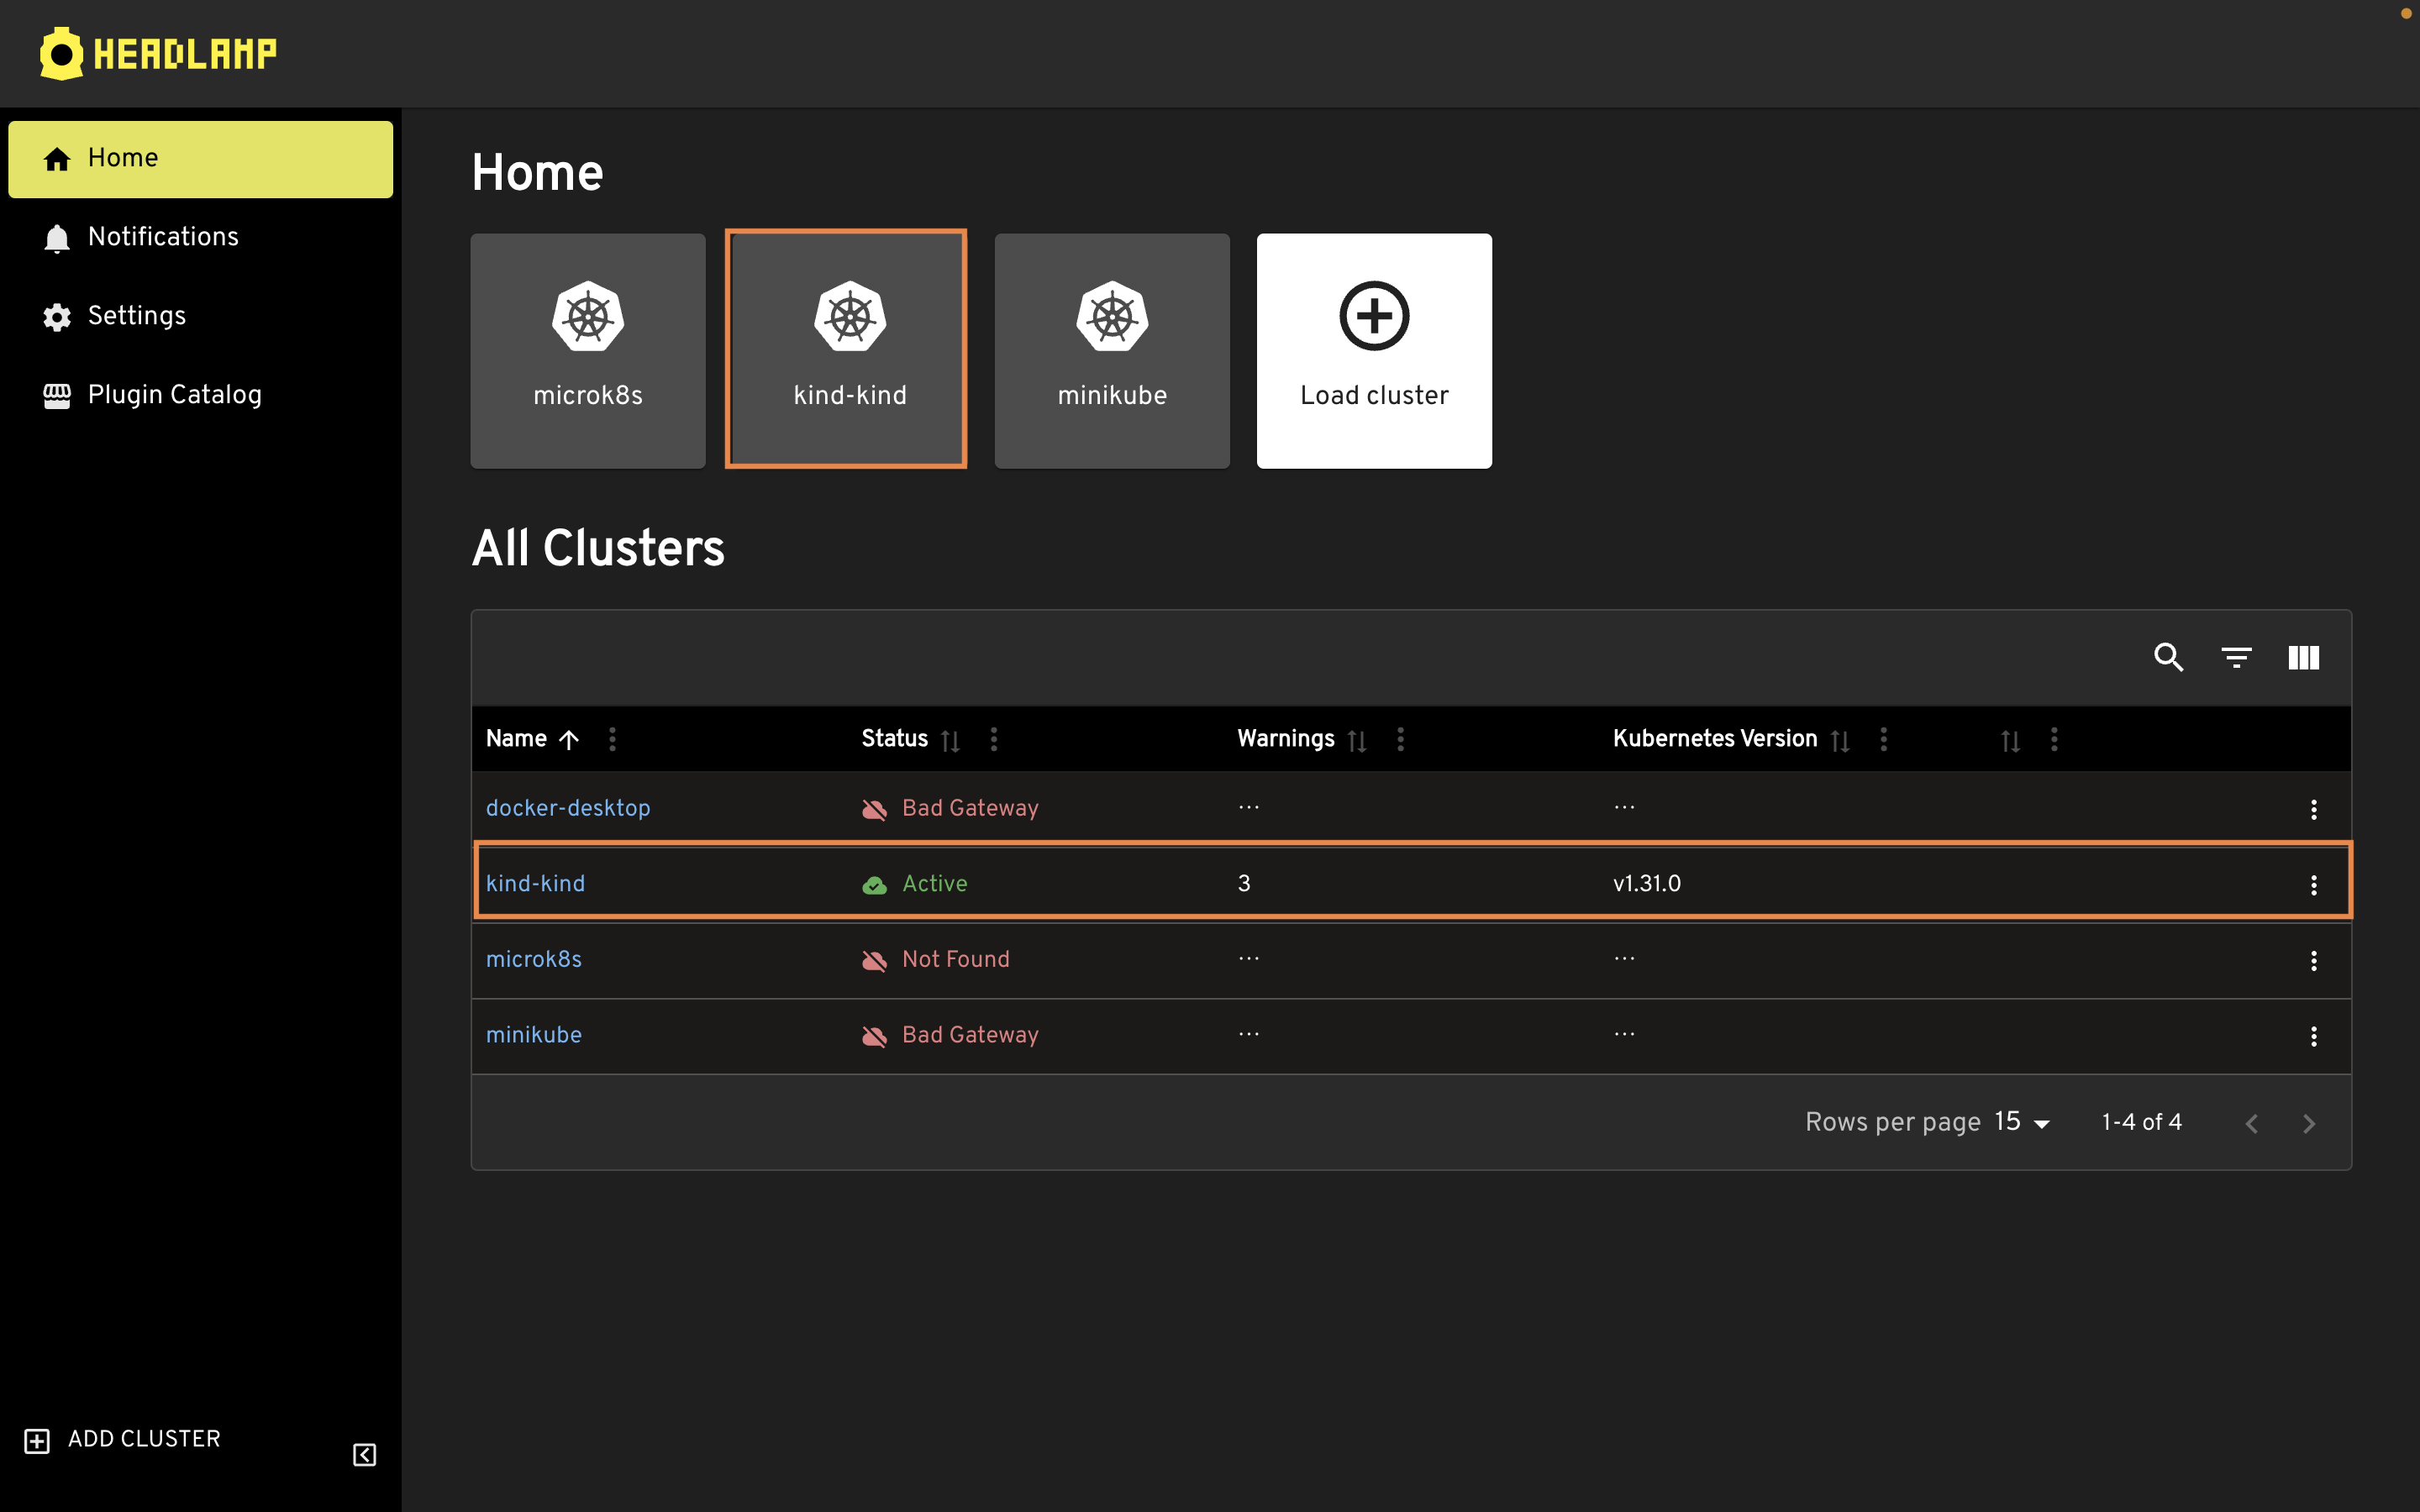Image resolution: width=2420 pixels, height=1512 pixels.
Task: Open actions menu for docker-desktop row
Action: (x=2313, y=809)
